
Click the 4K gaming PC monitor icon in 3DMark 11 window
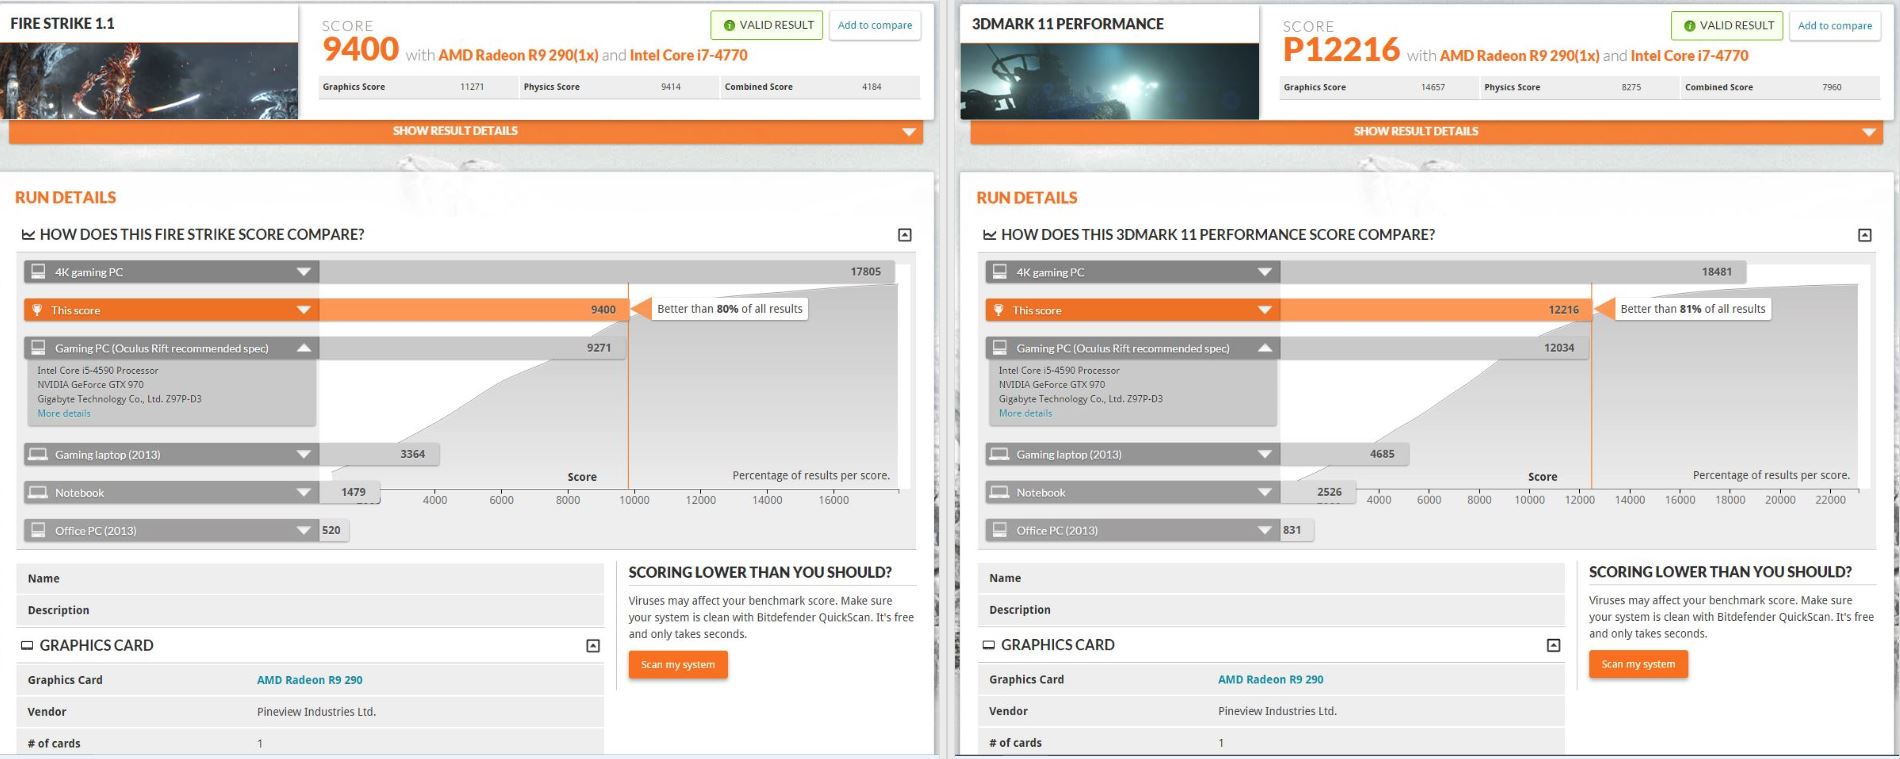tap(999, 271)
